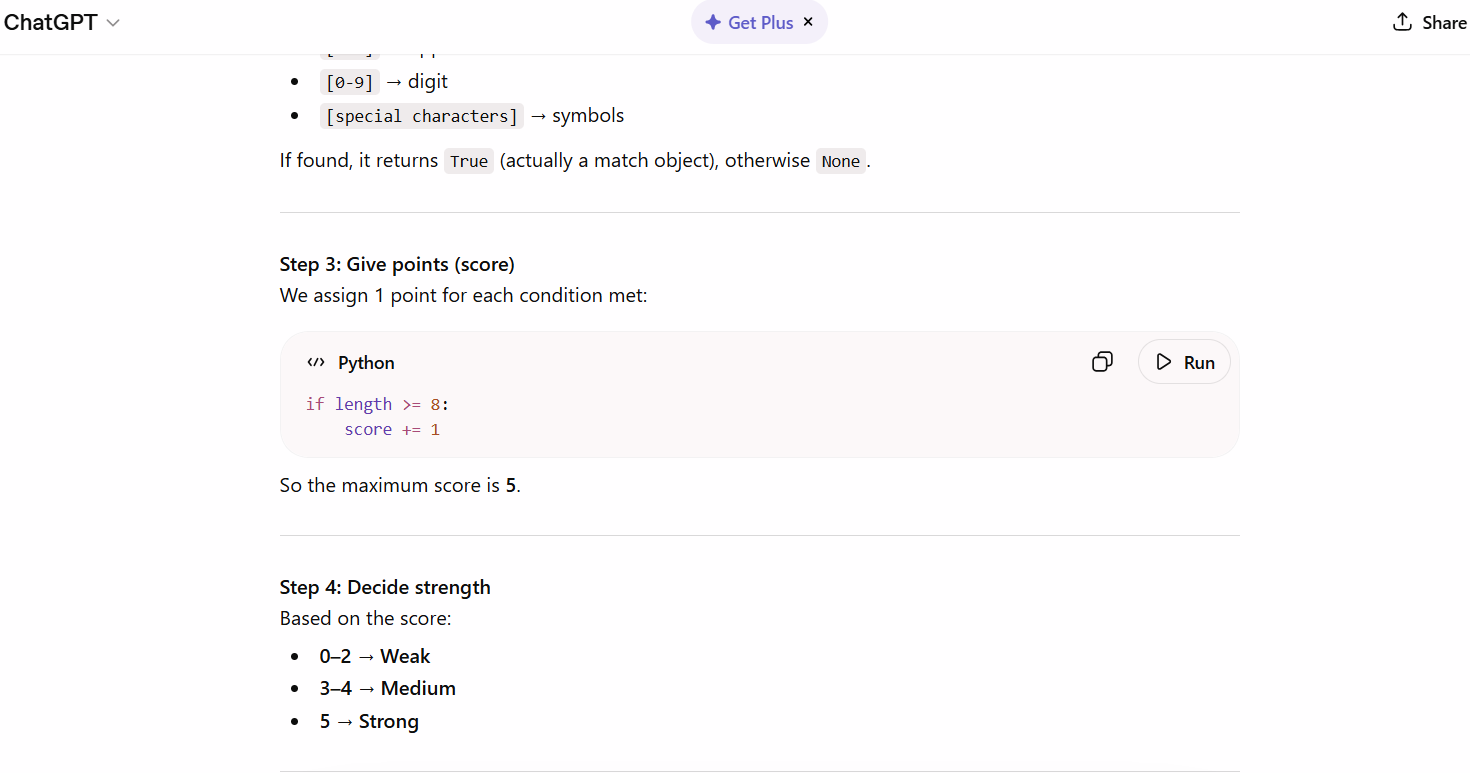
Task: Click "Based on the score:" text
Action: coord(366,619)
